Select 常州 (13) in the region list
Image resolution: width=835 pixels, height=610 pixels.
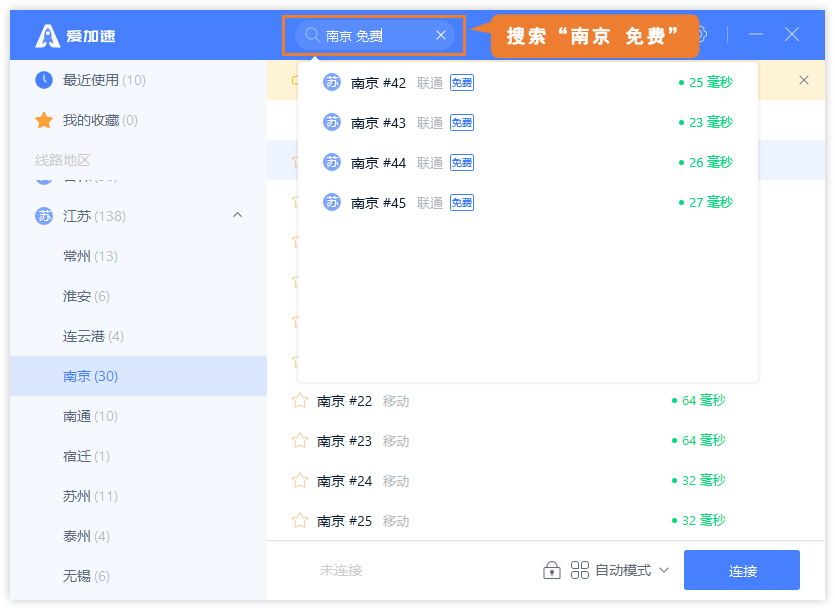click(138, 256)
